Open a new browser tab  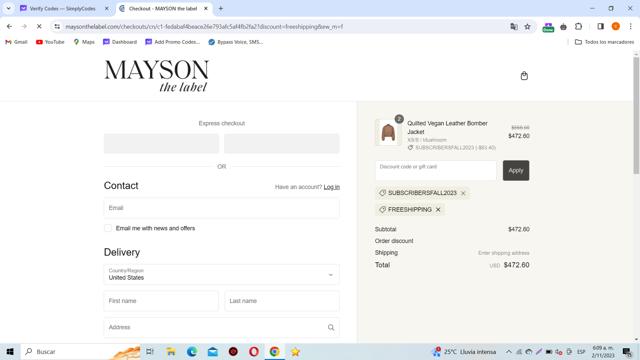tap(220, 8)
